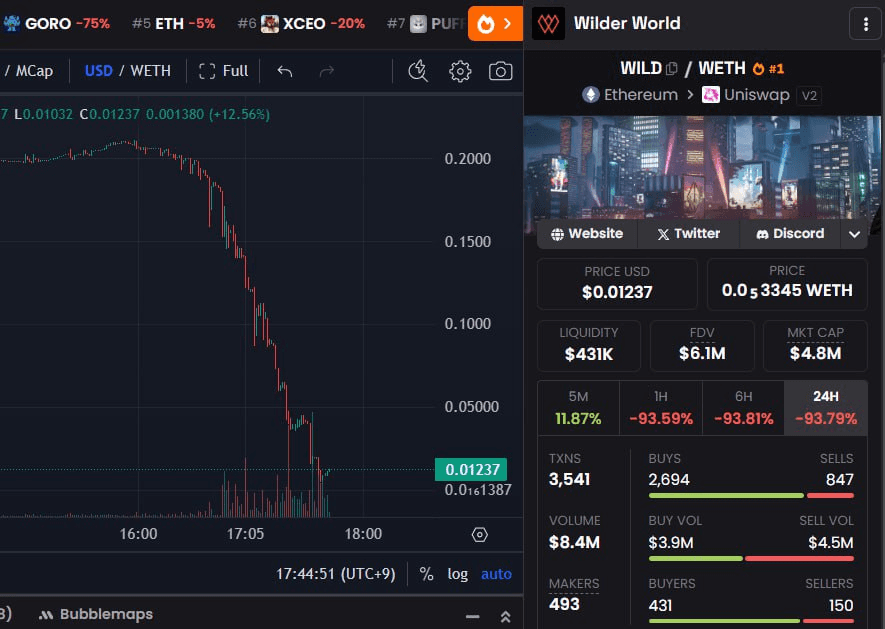Open quick search lightning magnifier icon
Screen dimensions: 885x629
click(418, 71)
